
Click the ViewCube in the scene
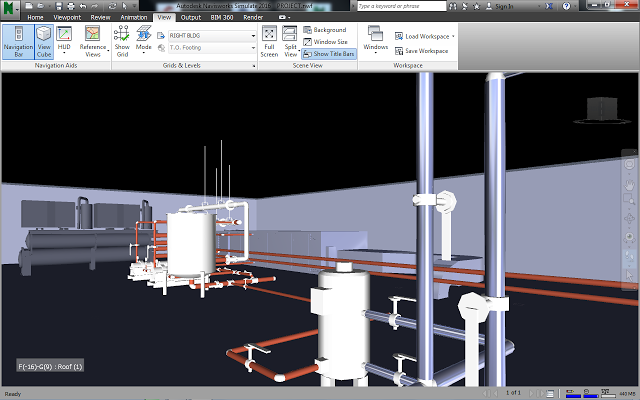point(602,110)
